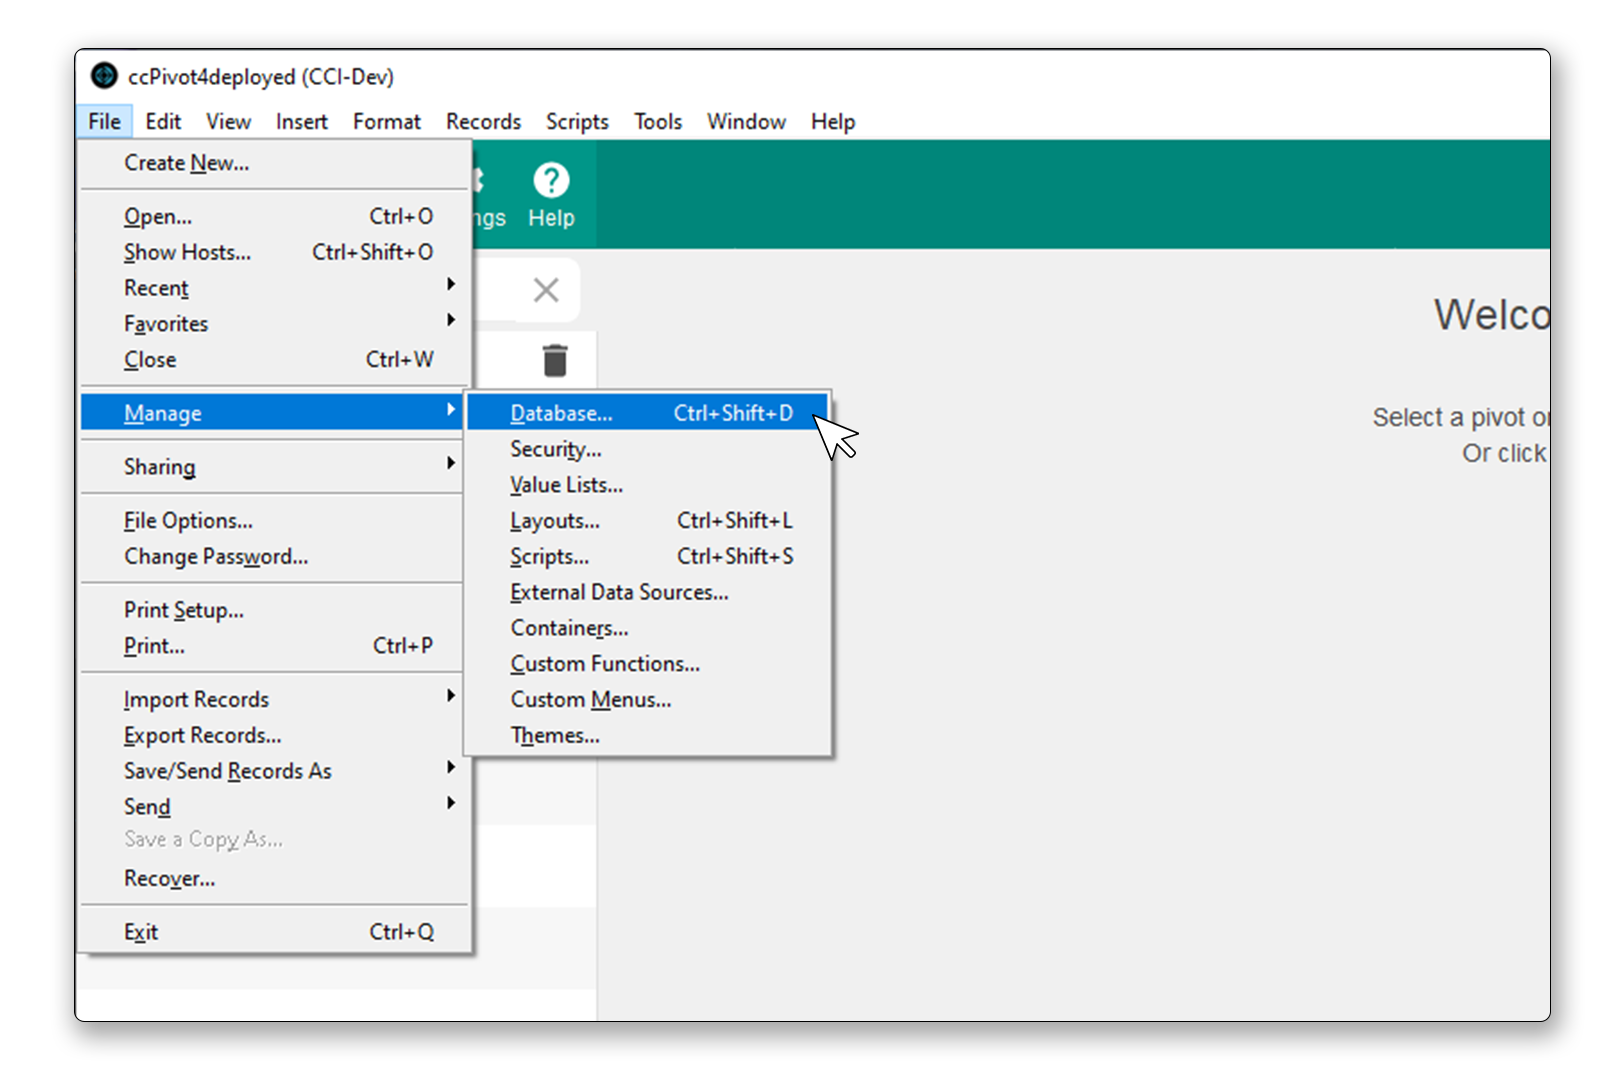Choose Change Password... entry
Viewport: 1624px width, 1070px height.
pos(274,557)
